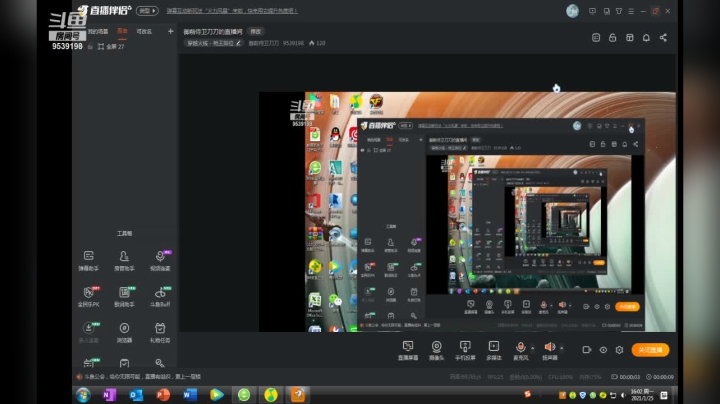Open the three-line menu icon in title bar
Screen dimensions: 720x404
tap(631, 11)
